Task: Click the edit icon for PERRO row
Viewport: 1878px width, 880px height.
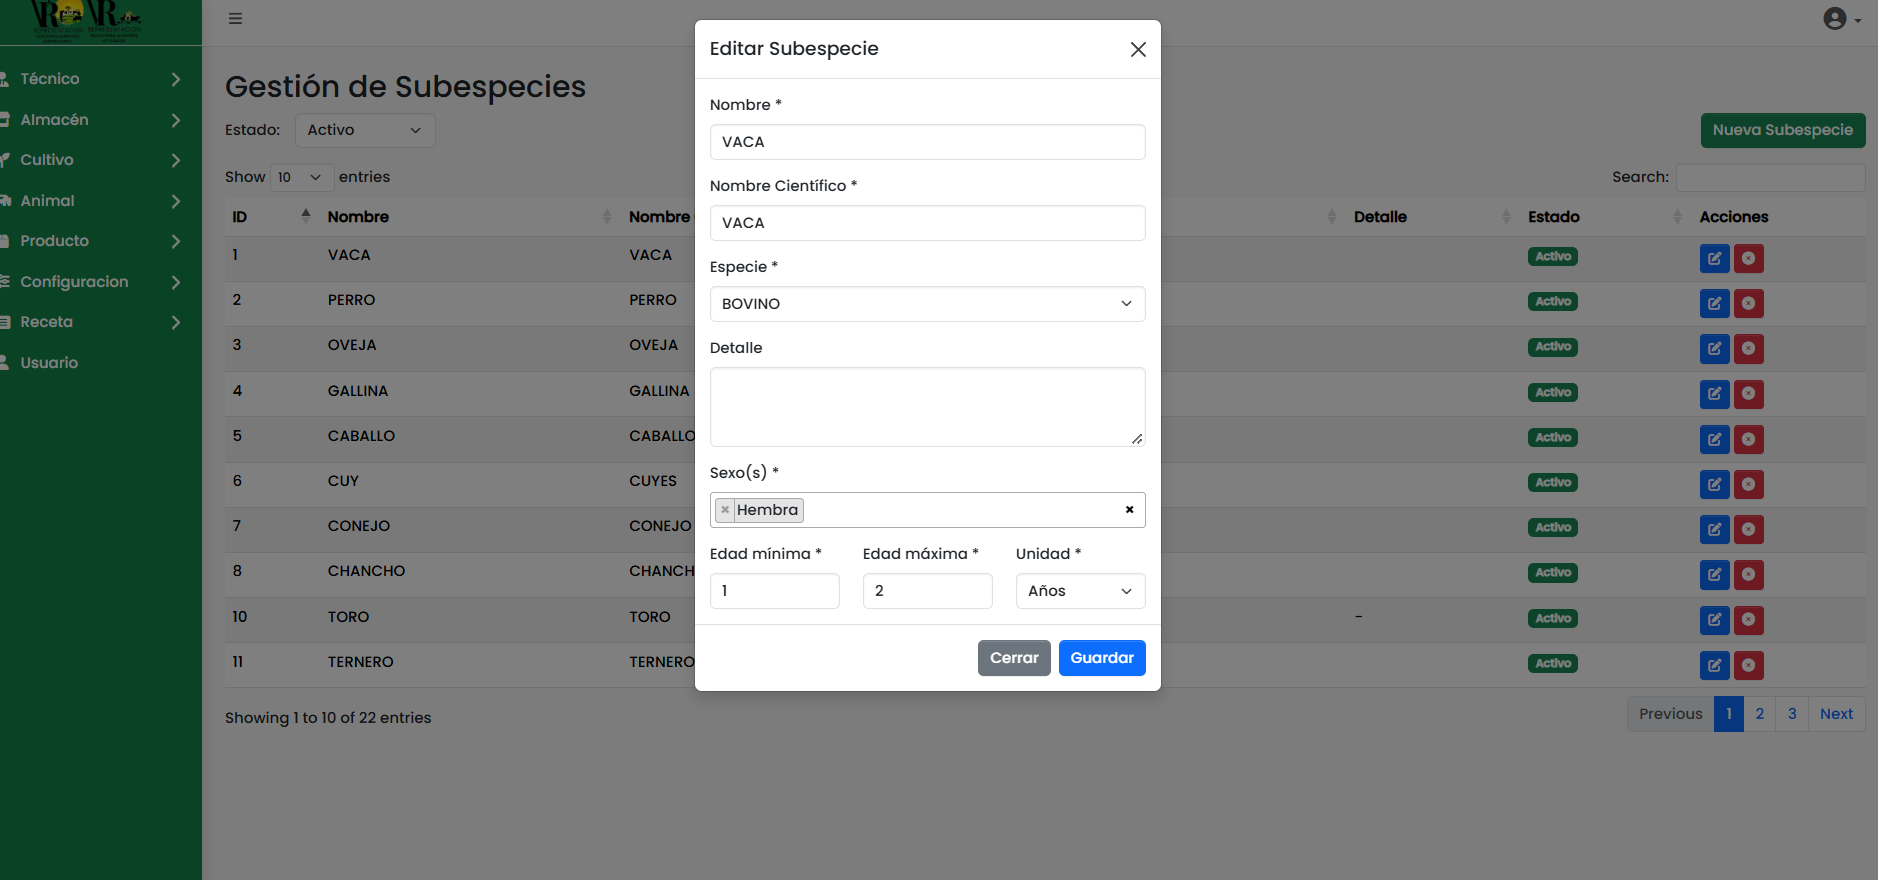Action: [1714, 303]
